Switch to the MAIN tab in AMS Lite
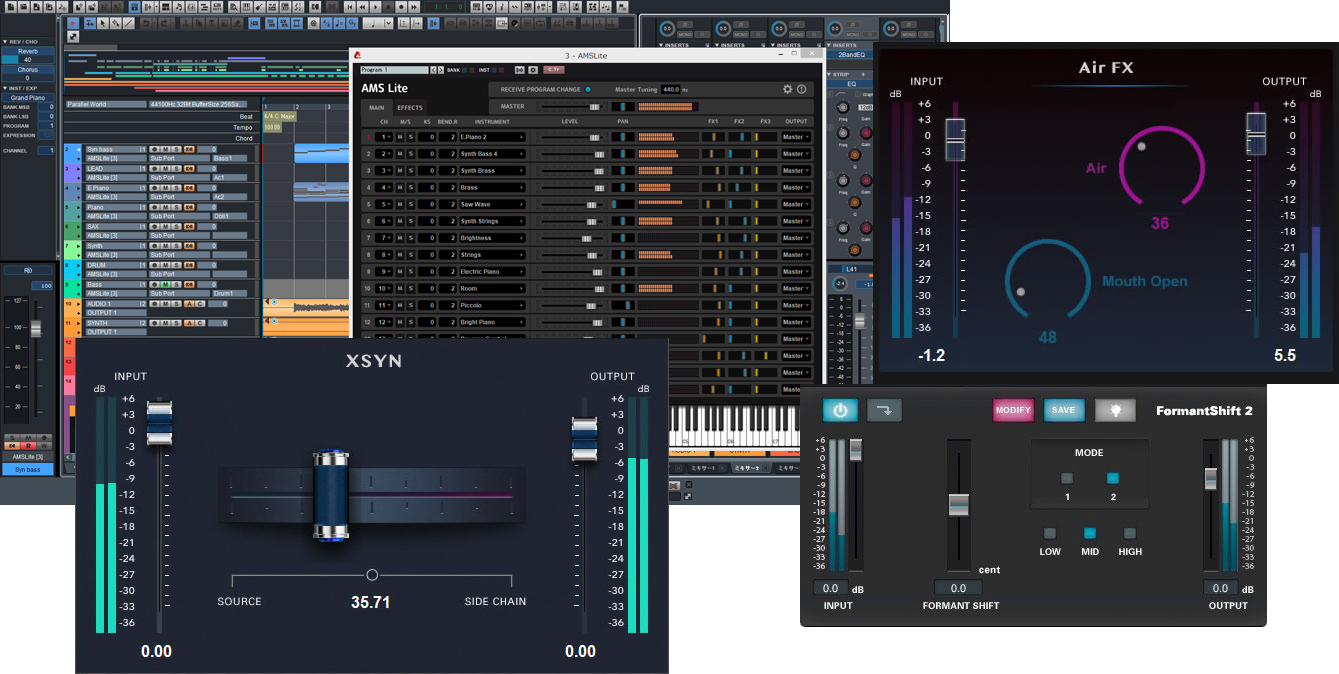Image resolution: width=1339 pixels, height=674 pixels. click(377, 107)
